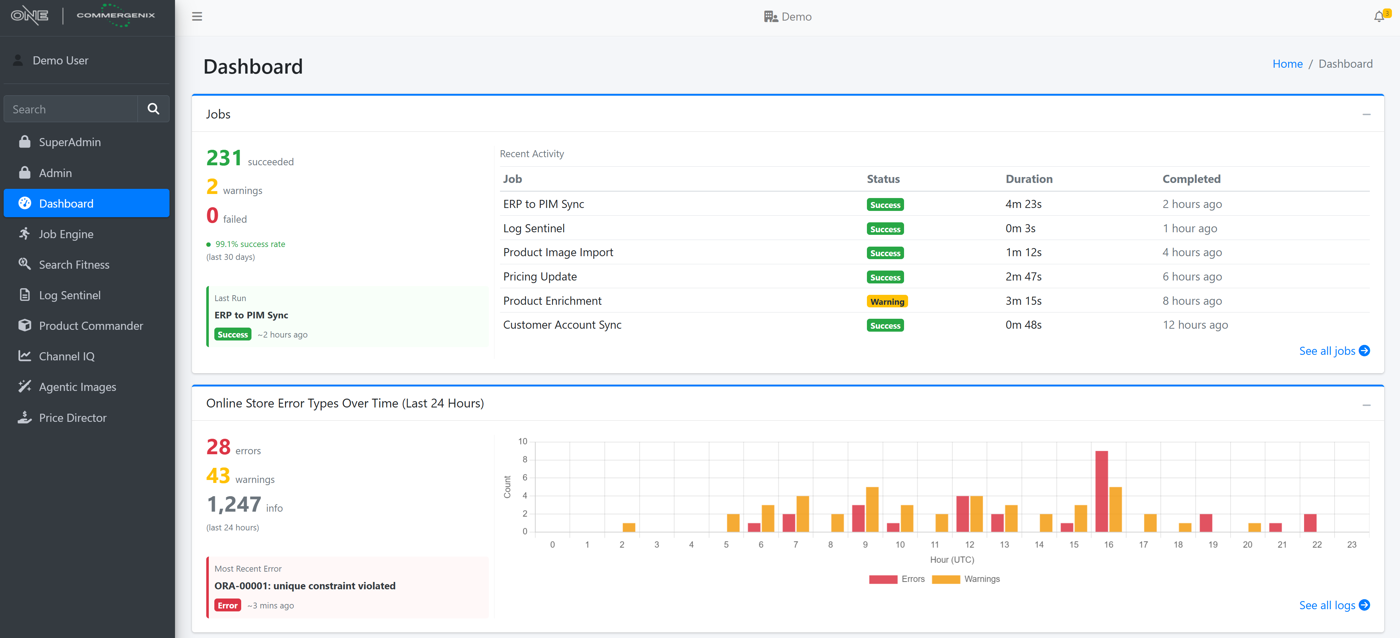Click the Demo building icon in header
1400x638 pixels.
771,17
